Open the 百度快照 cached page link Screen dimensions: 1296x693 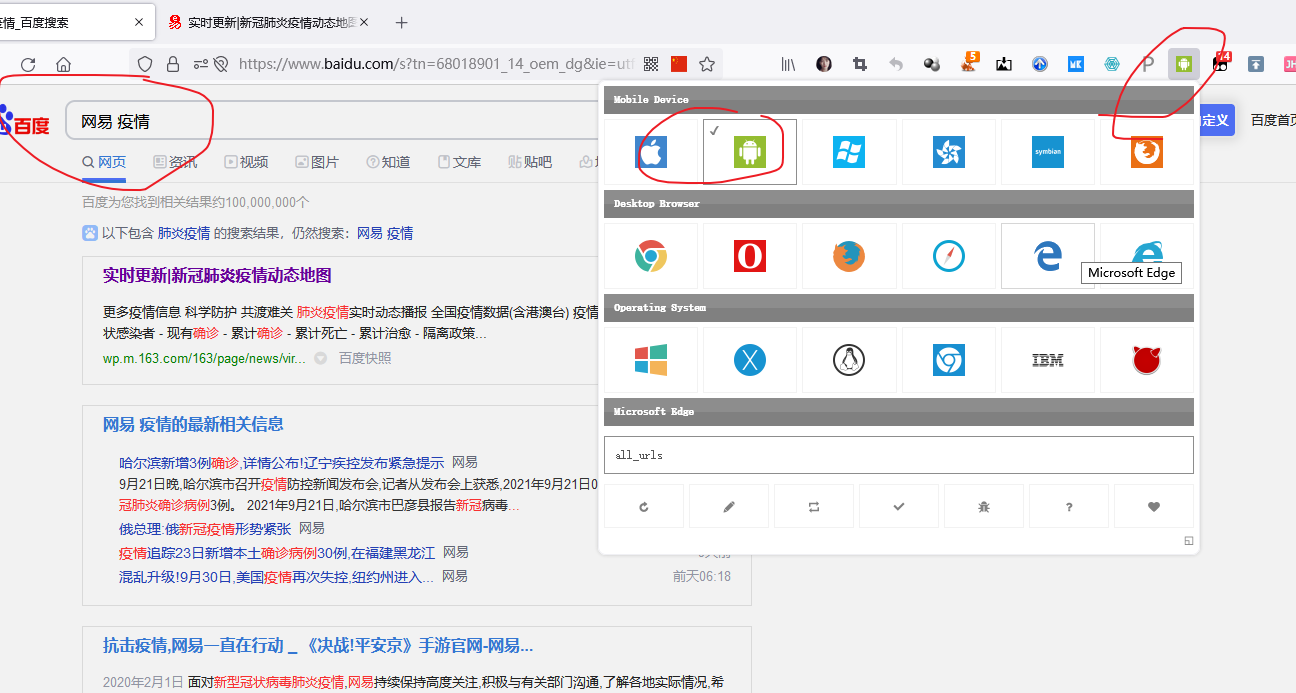[x=365, y=358]
